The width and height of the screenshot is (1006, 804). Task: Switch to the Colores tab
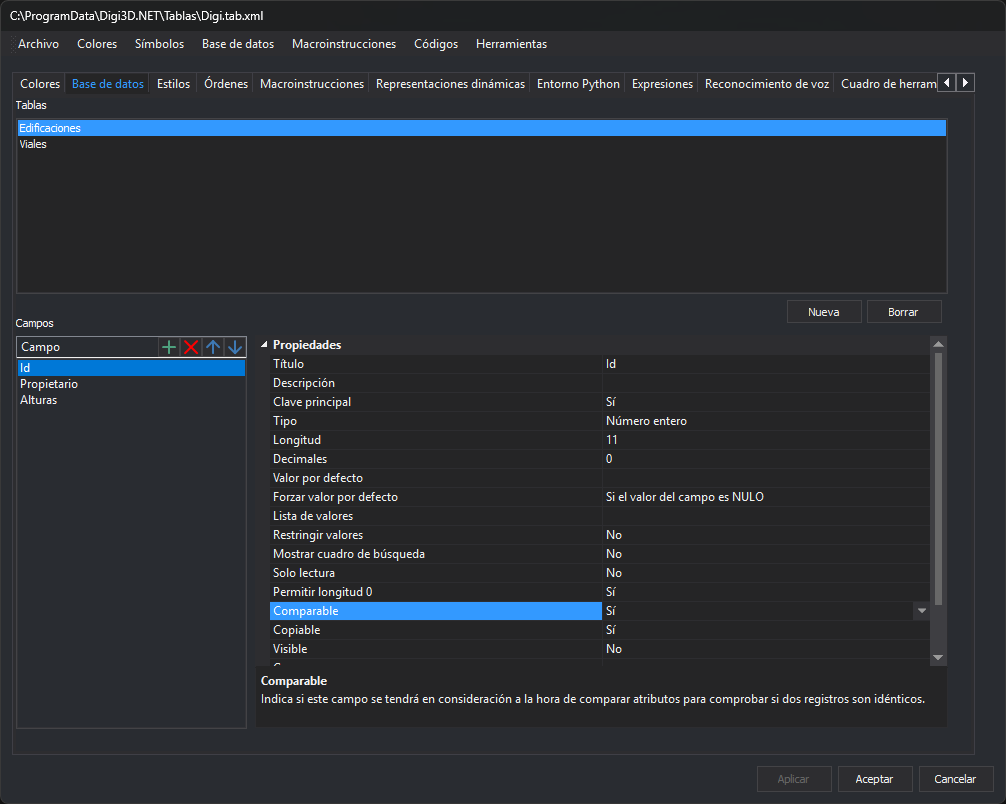pyautogui.click(x=40, y=84)
